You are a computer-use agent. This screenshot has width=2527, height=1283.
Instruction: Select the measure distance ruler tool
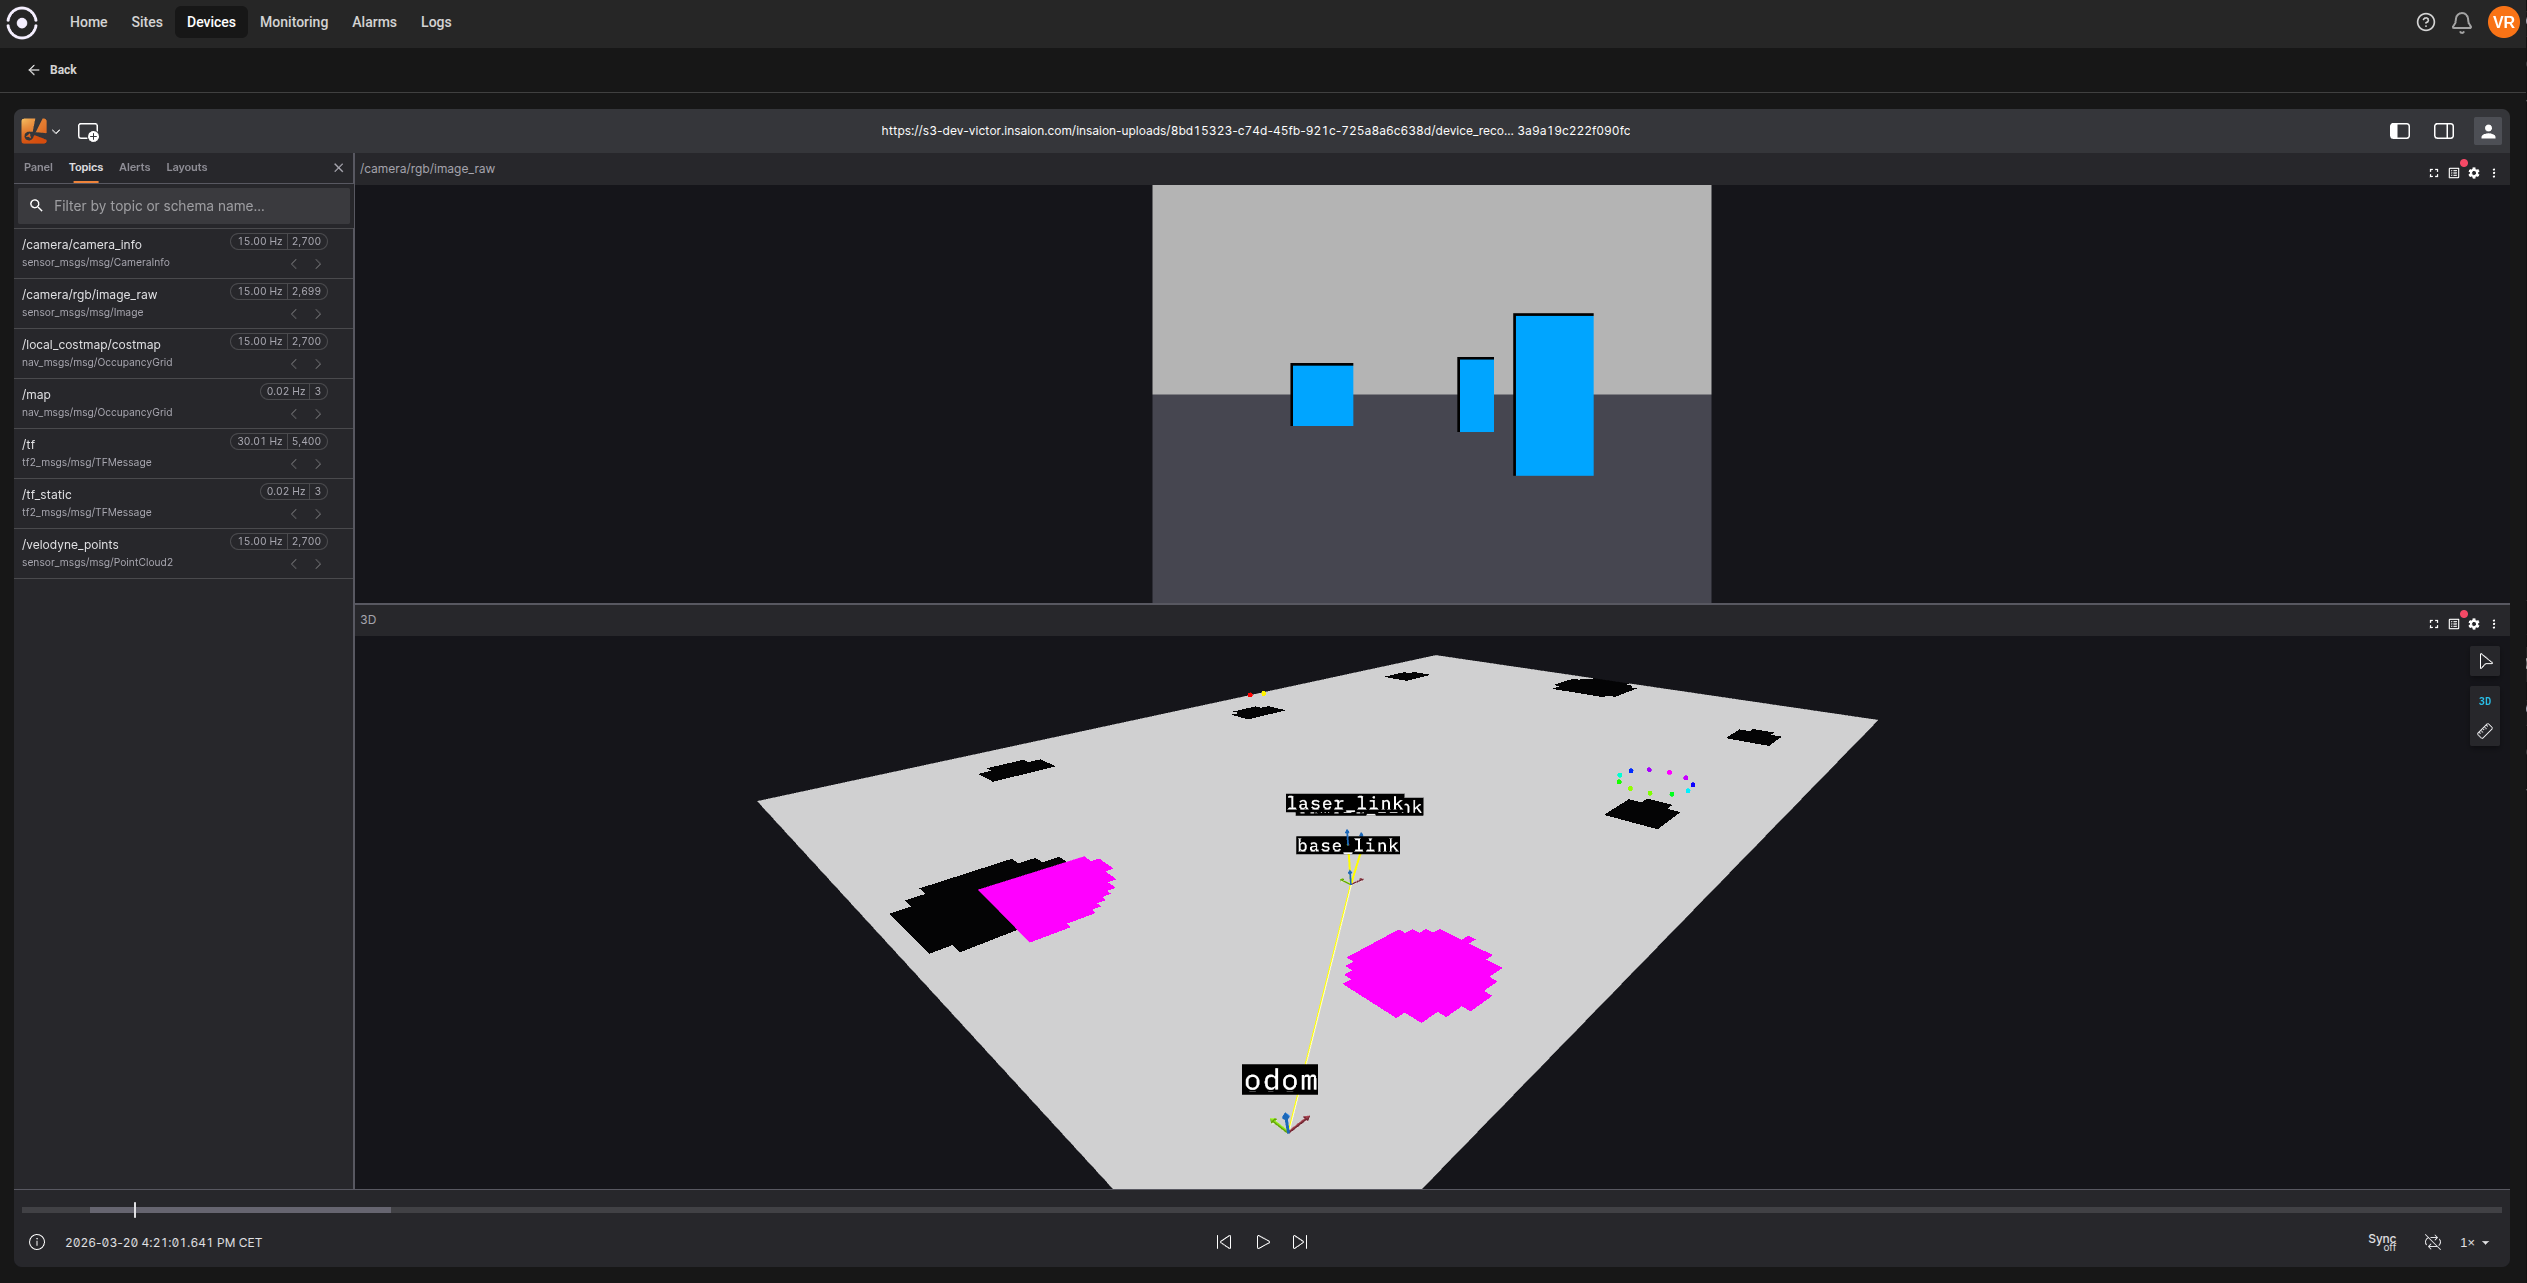[x=2485, y=732]
